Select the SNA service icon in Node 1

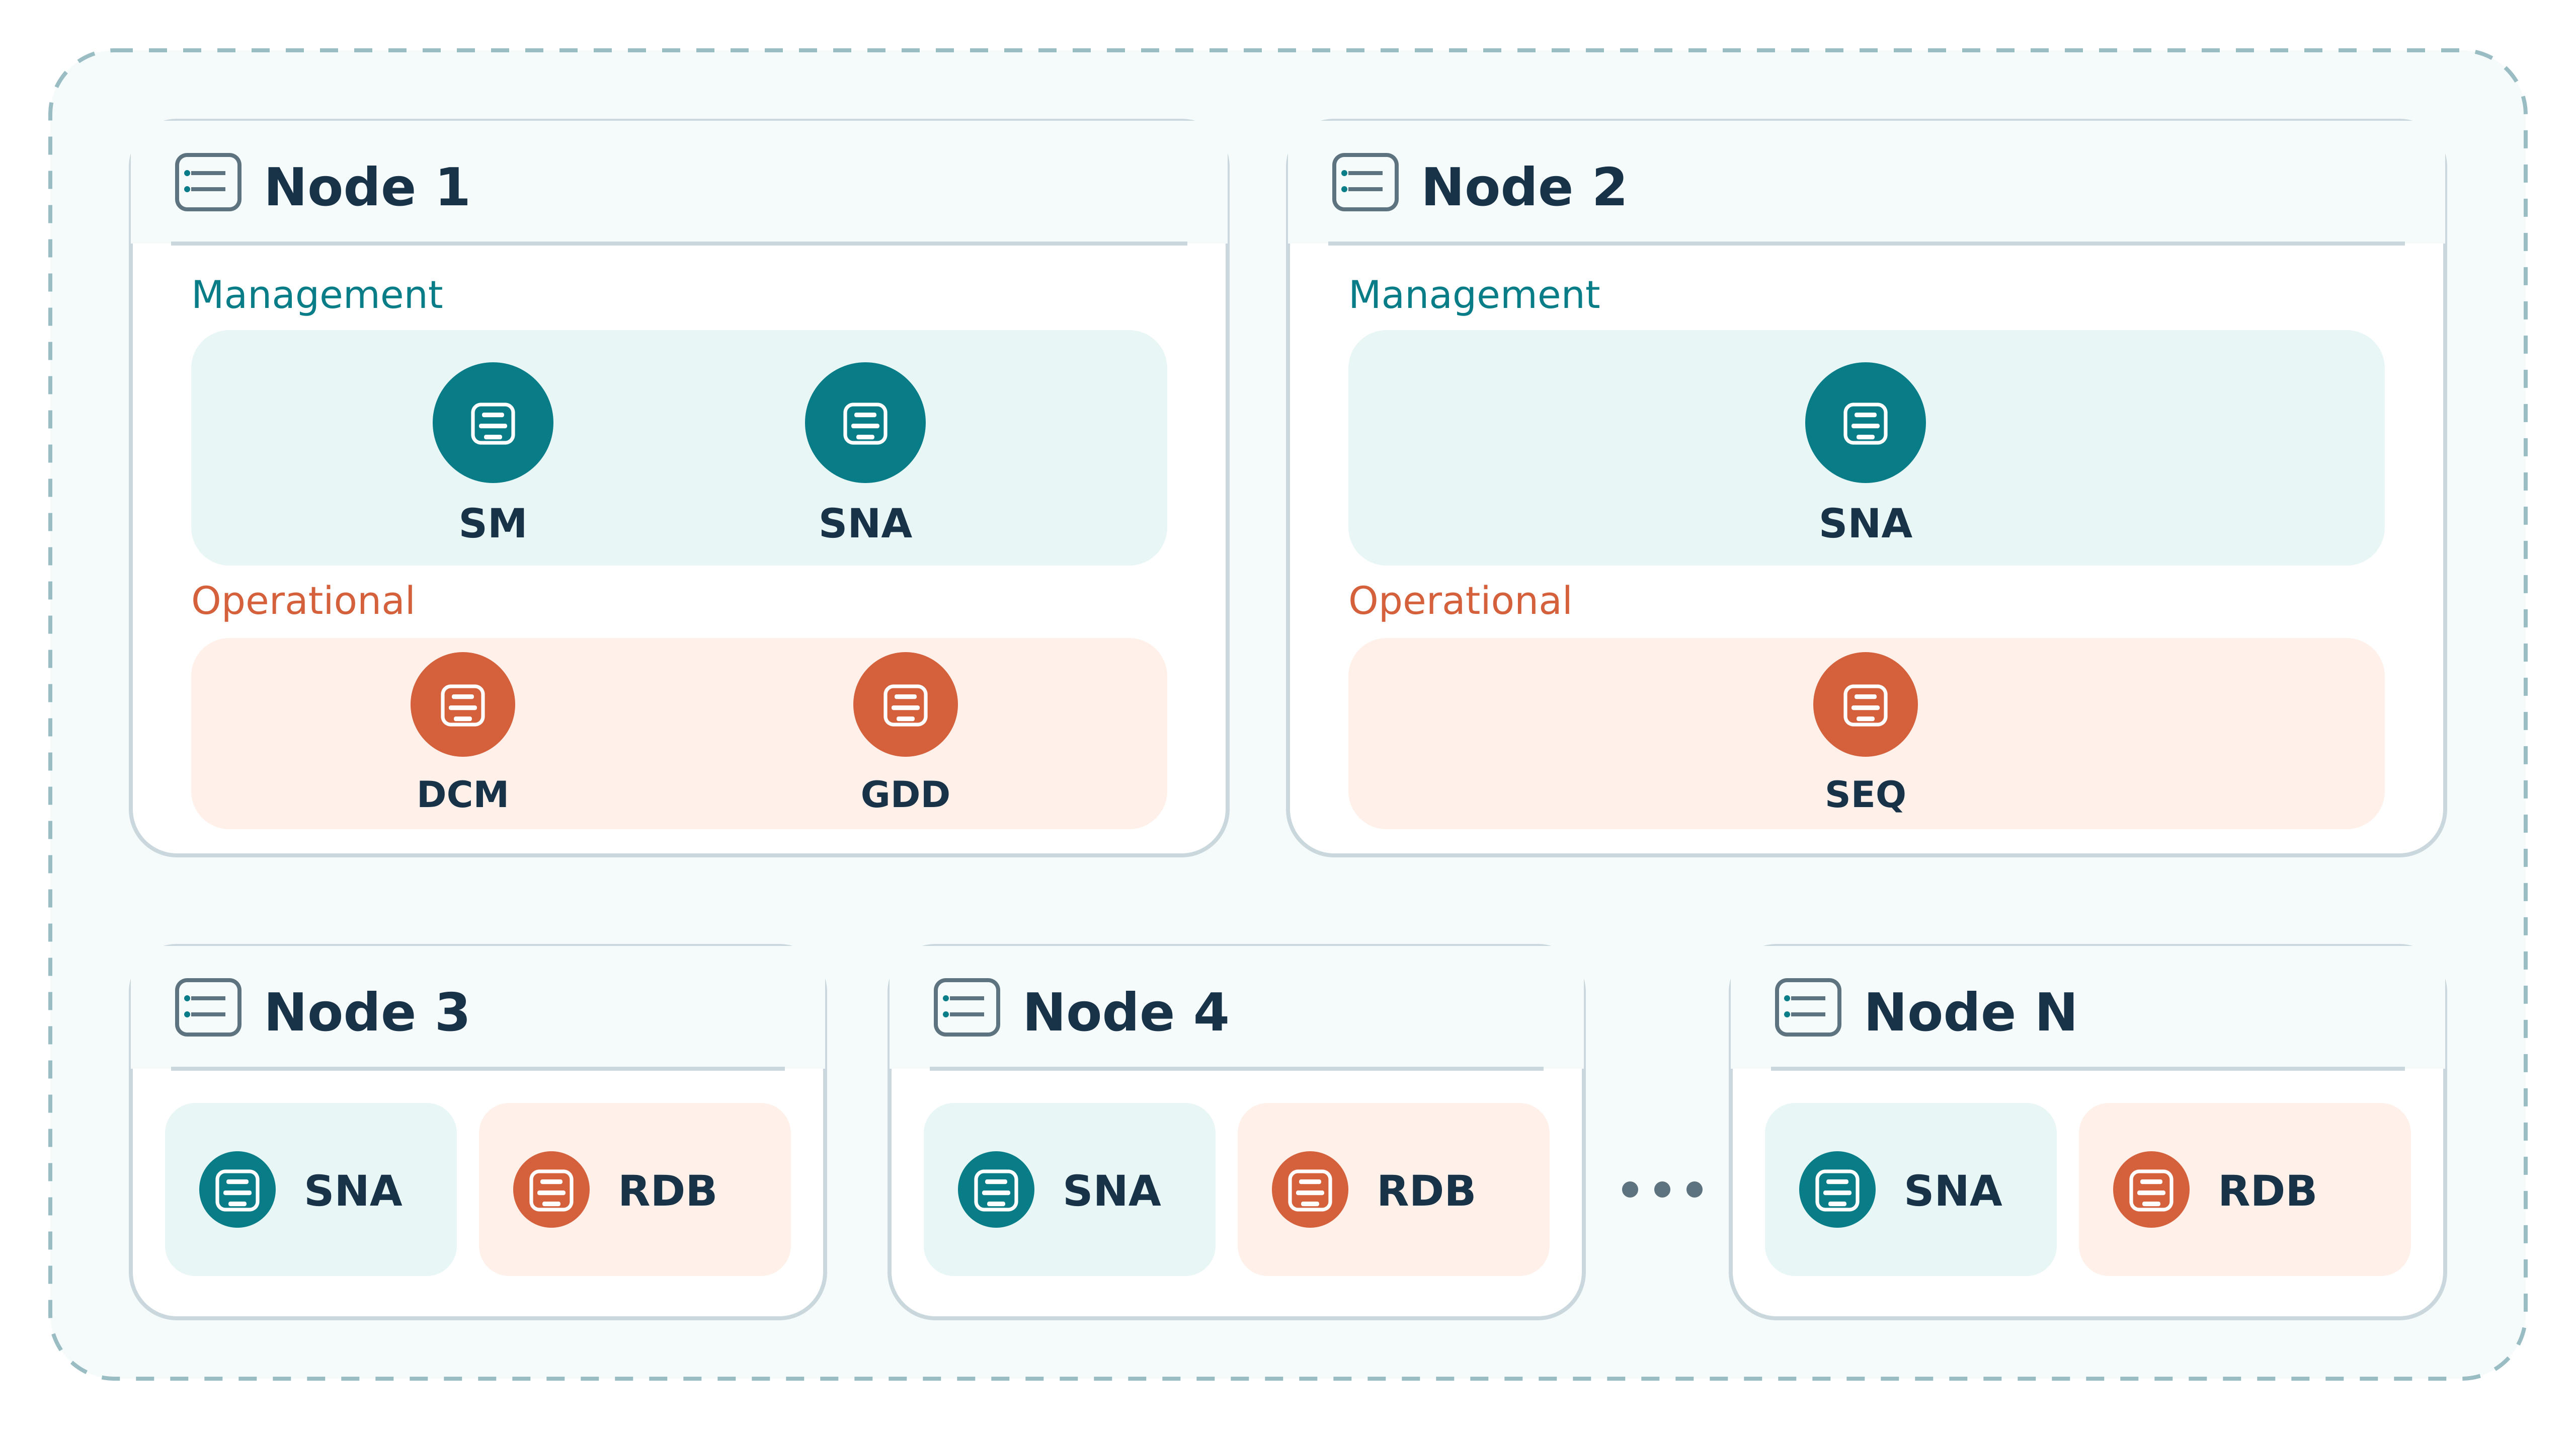coord(865,422)
